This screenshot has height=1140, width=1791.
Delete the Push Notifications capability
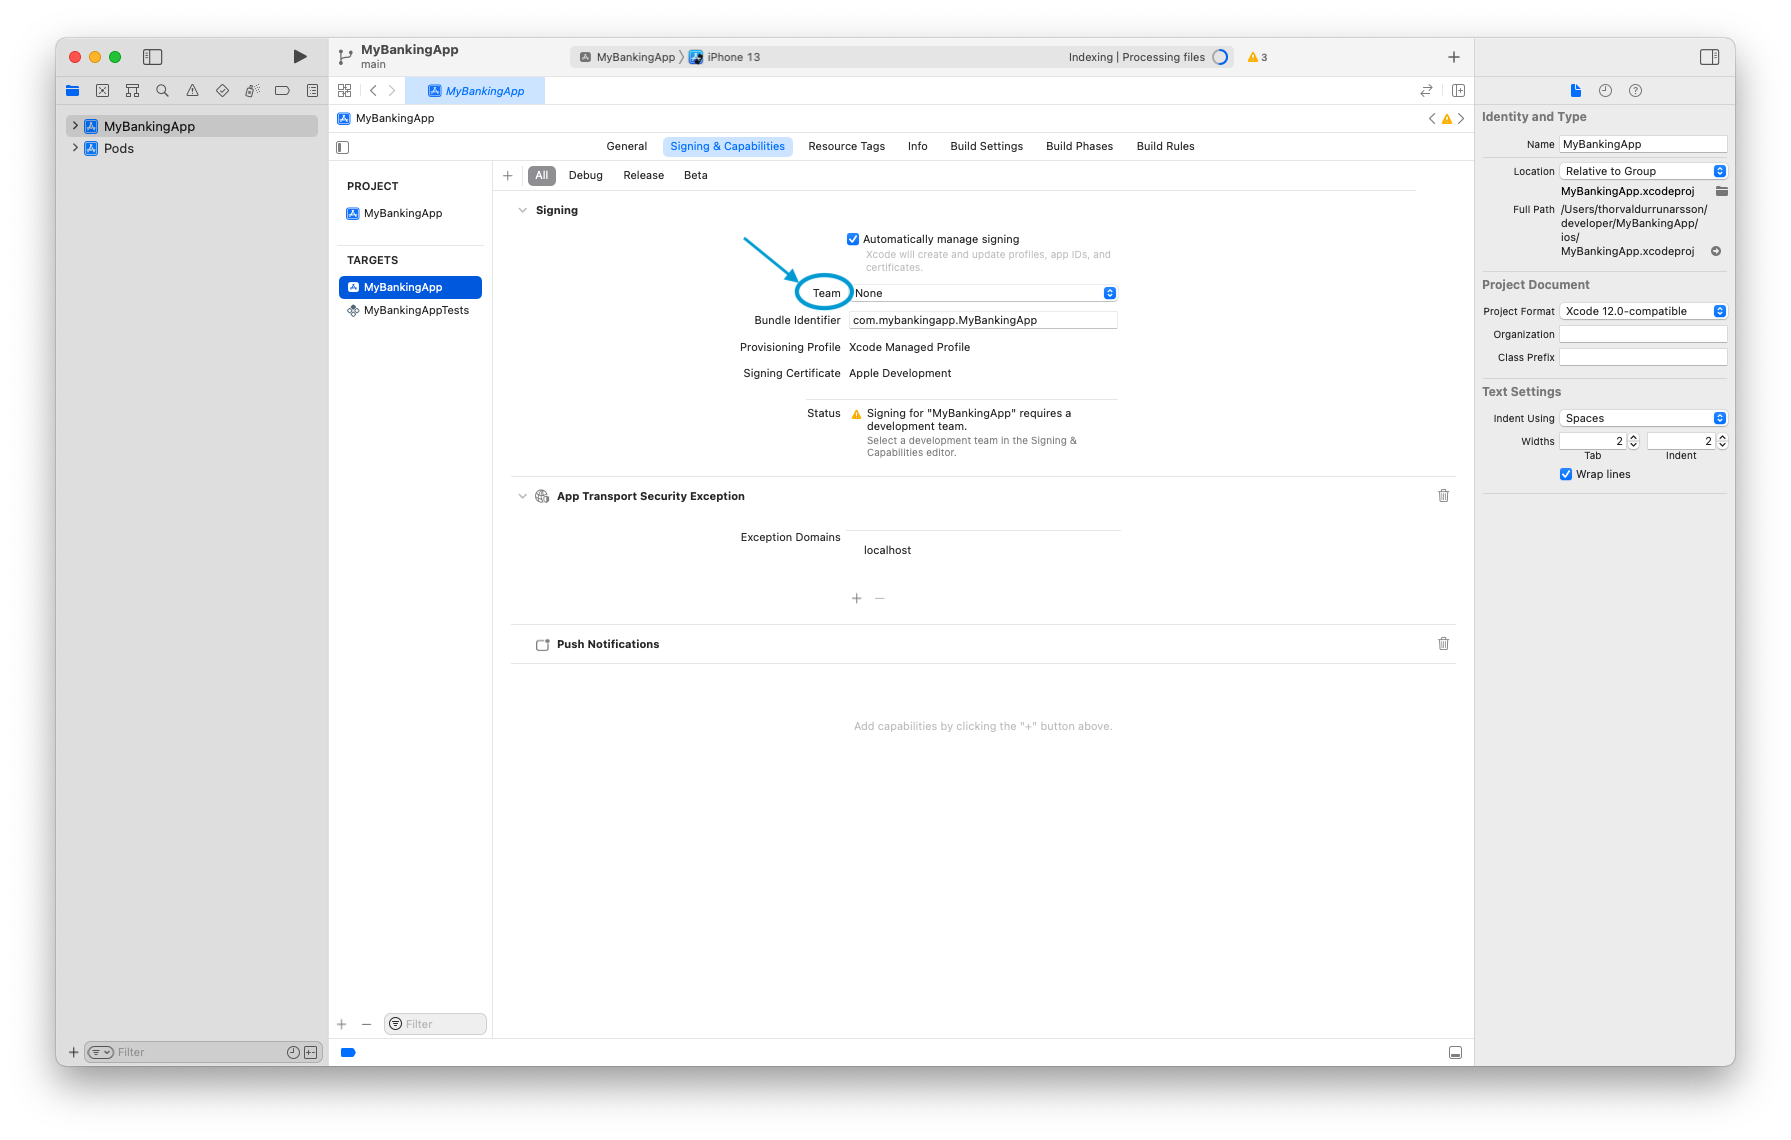point(1443,644)
